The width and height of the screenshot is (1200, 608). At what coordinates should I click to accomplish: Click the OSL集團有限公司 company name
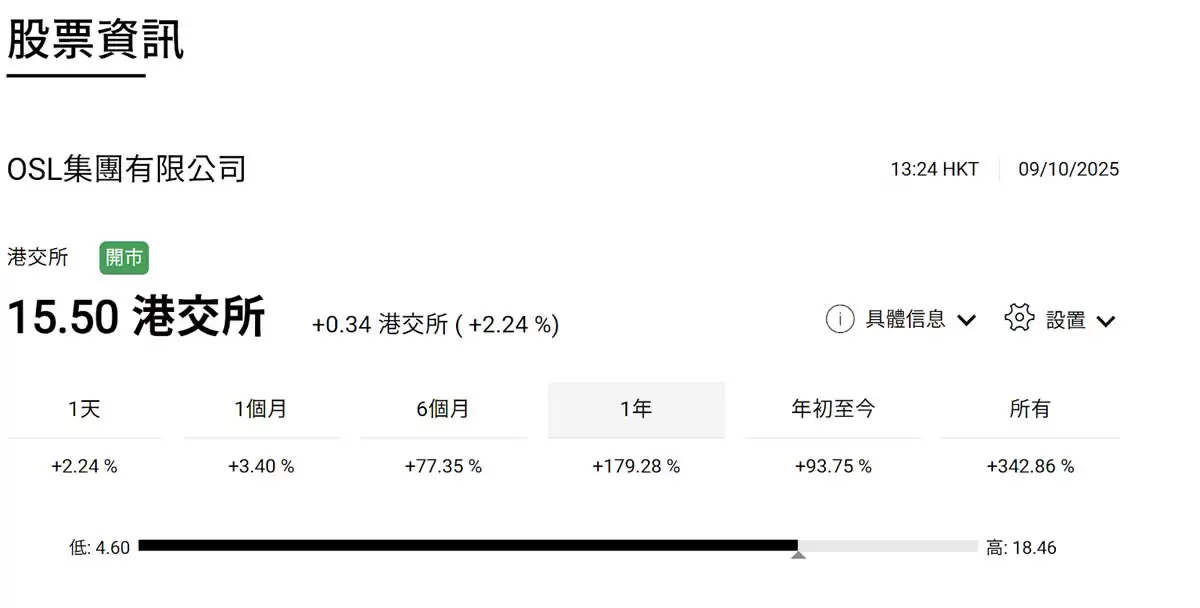[126, 169]
